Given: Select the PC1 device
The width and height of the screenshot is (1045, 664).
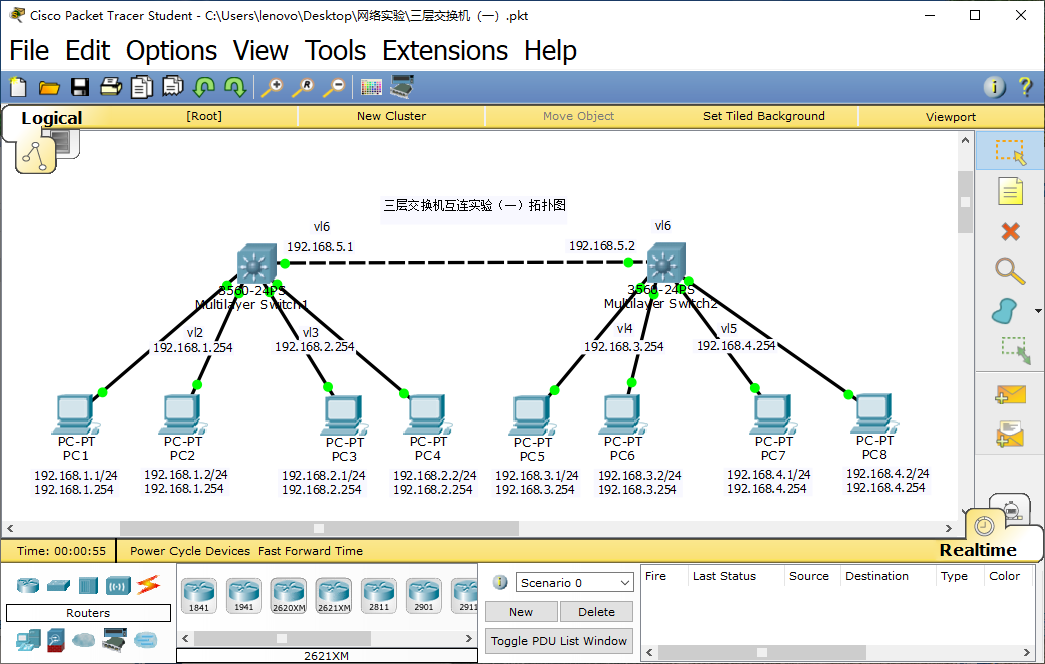Looking at the screenshot, I should [x=75, y=414].
